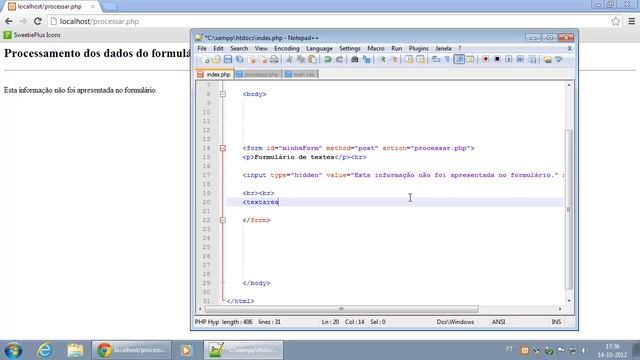
Task: Toggle INS mode in status bar
Action: pos(556,322)
